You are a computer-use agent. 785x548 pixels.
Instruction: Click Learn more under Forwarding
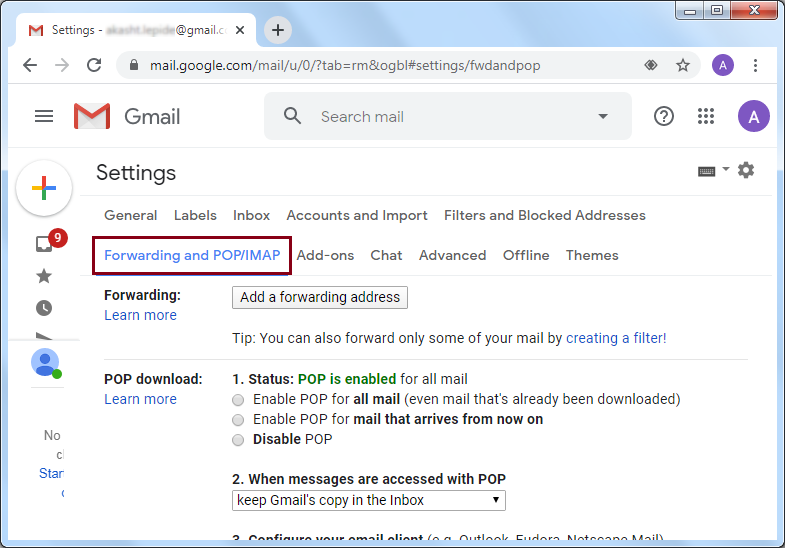click(x=140, y=315)
